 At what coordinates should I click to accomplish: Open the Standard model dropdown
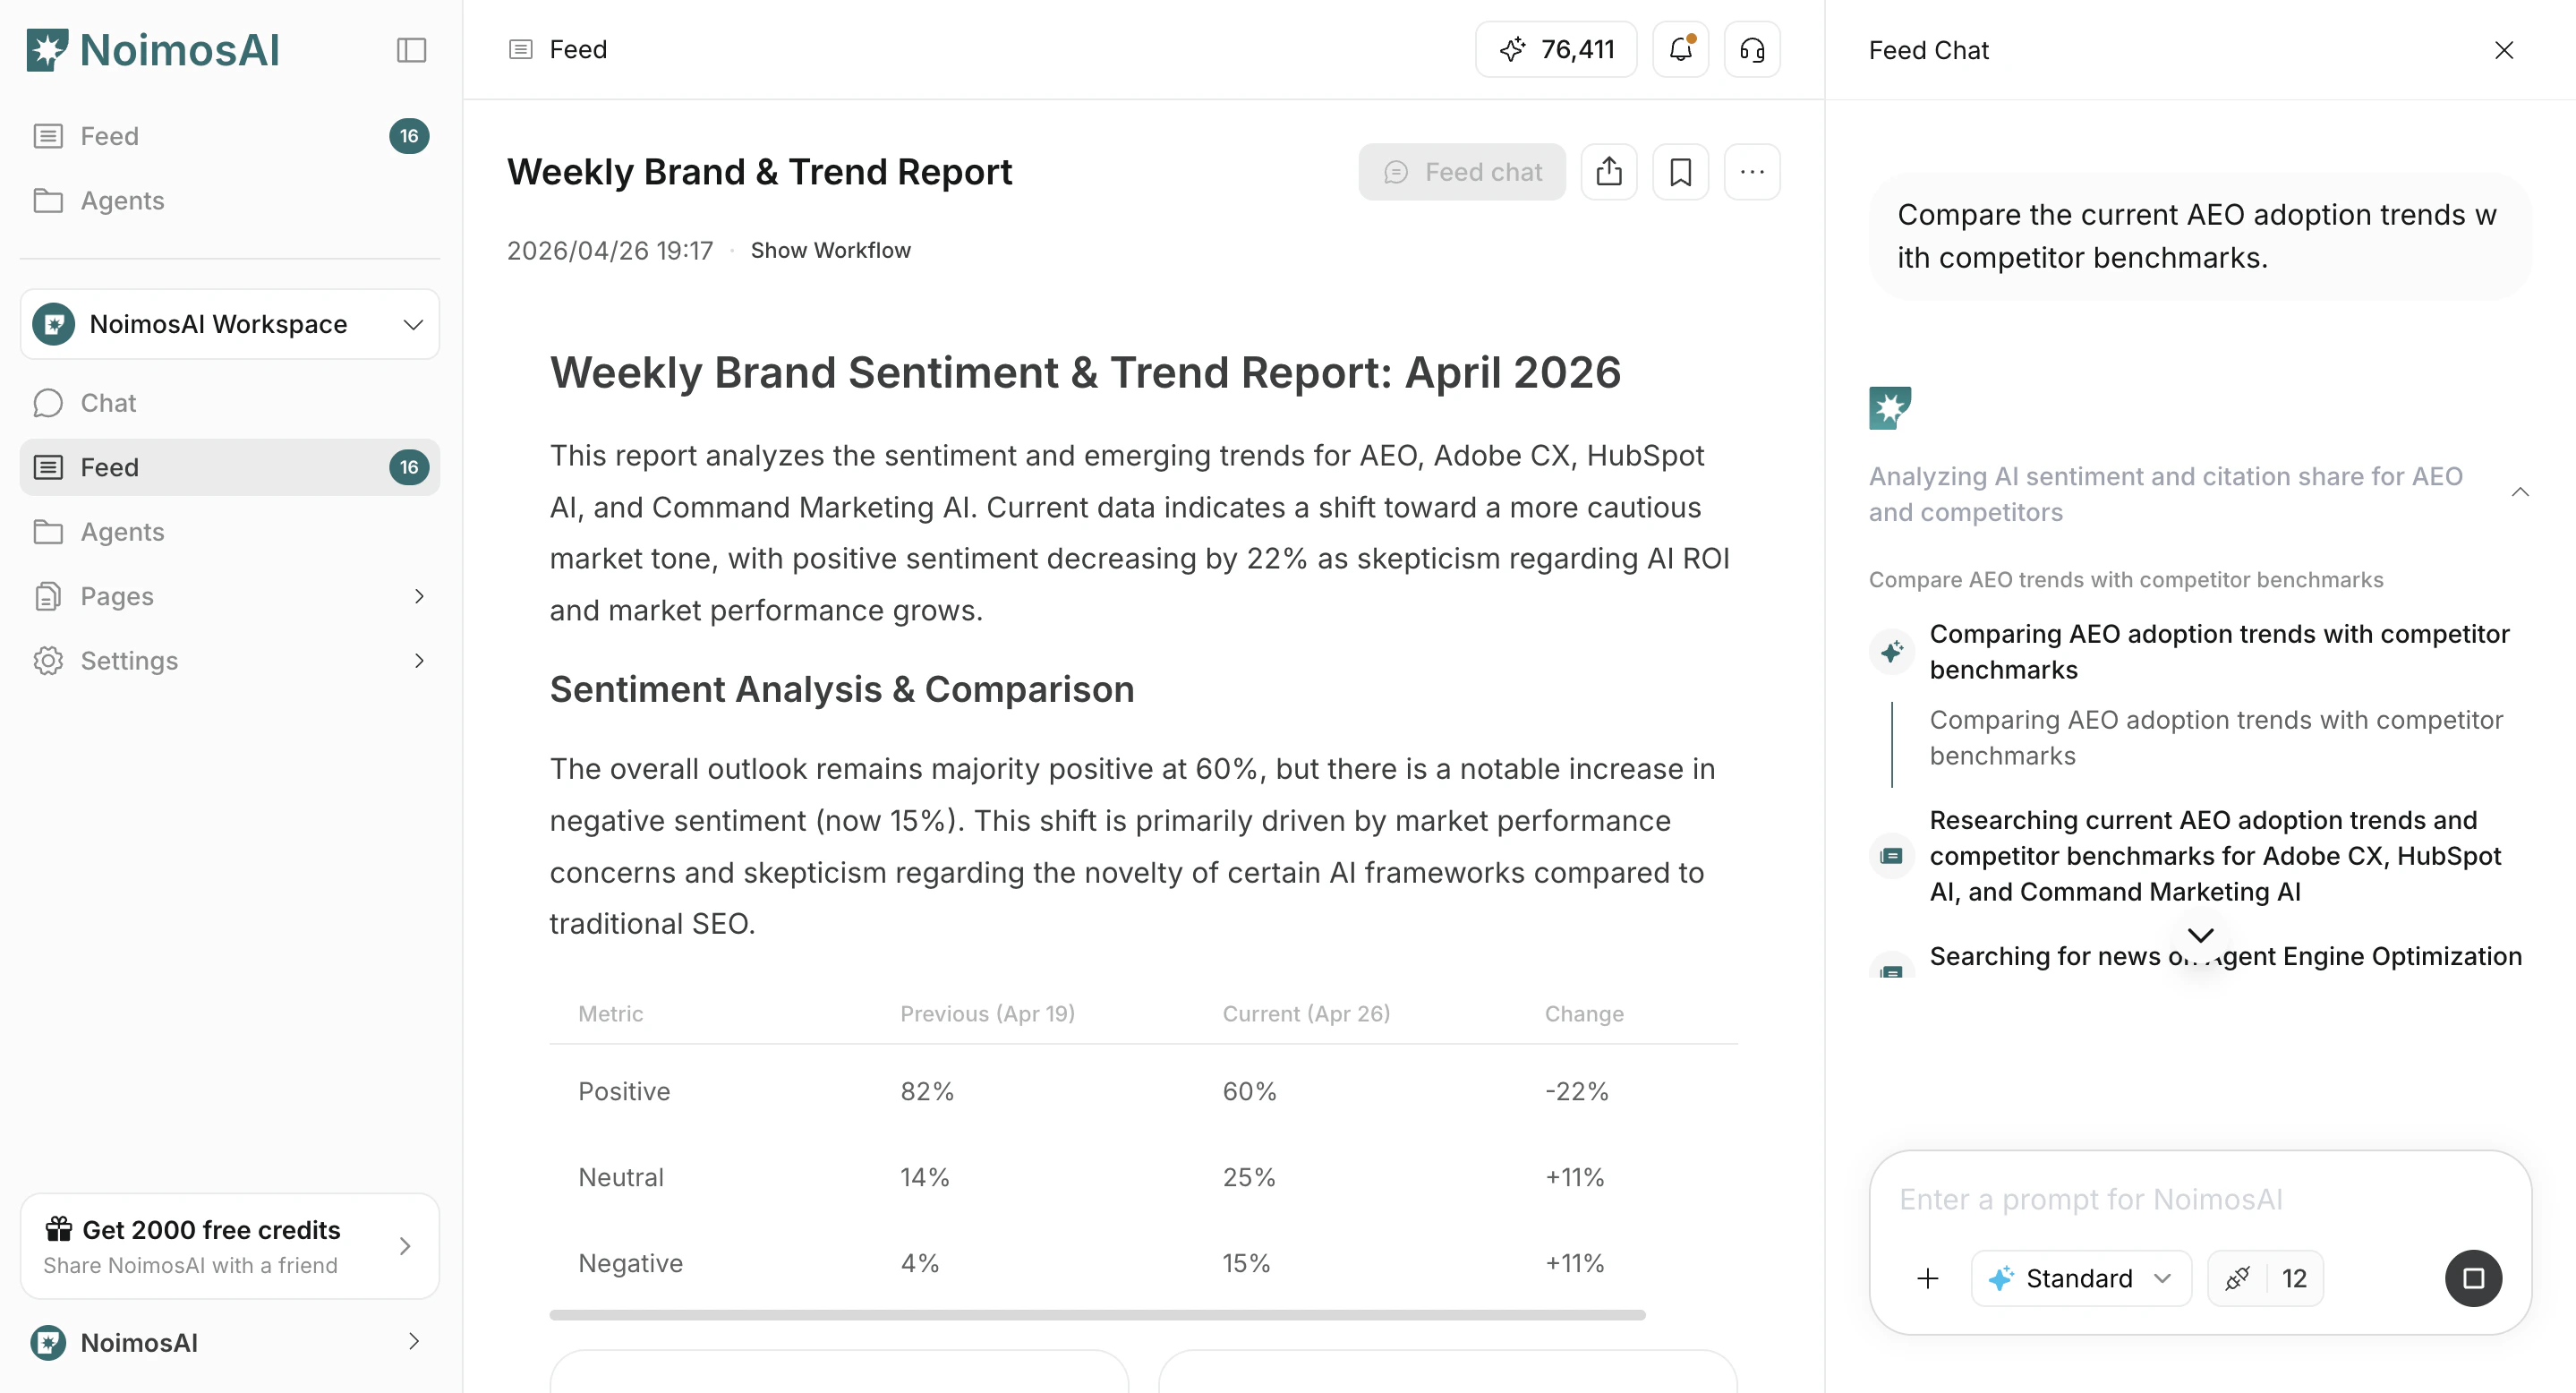coord(2081,1278)
